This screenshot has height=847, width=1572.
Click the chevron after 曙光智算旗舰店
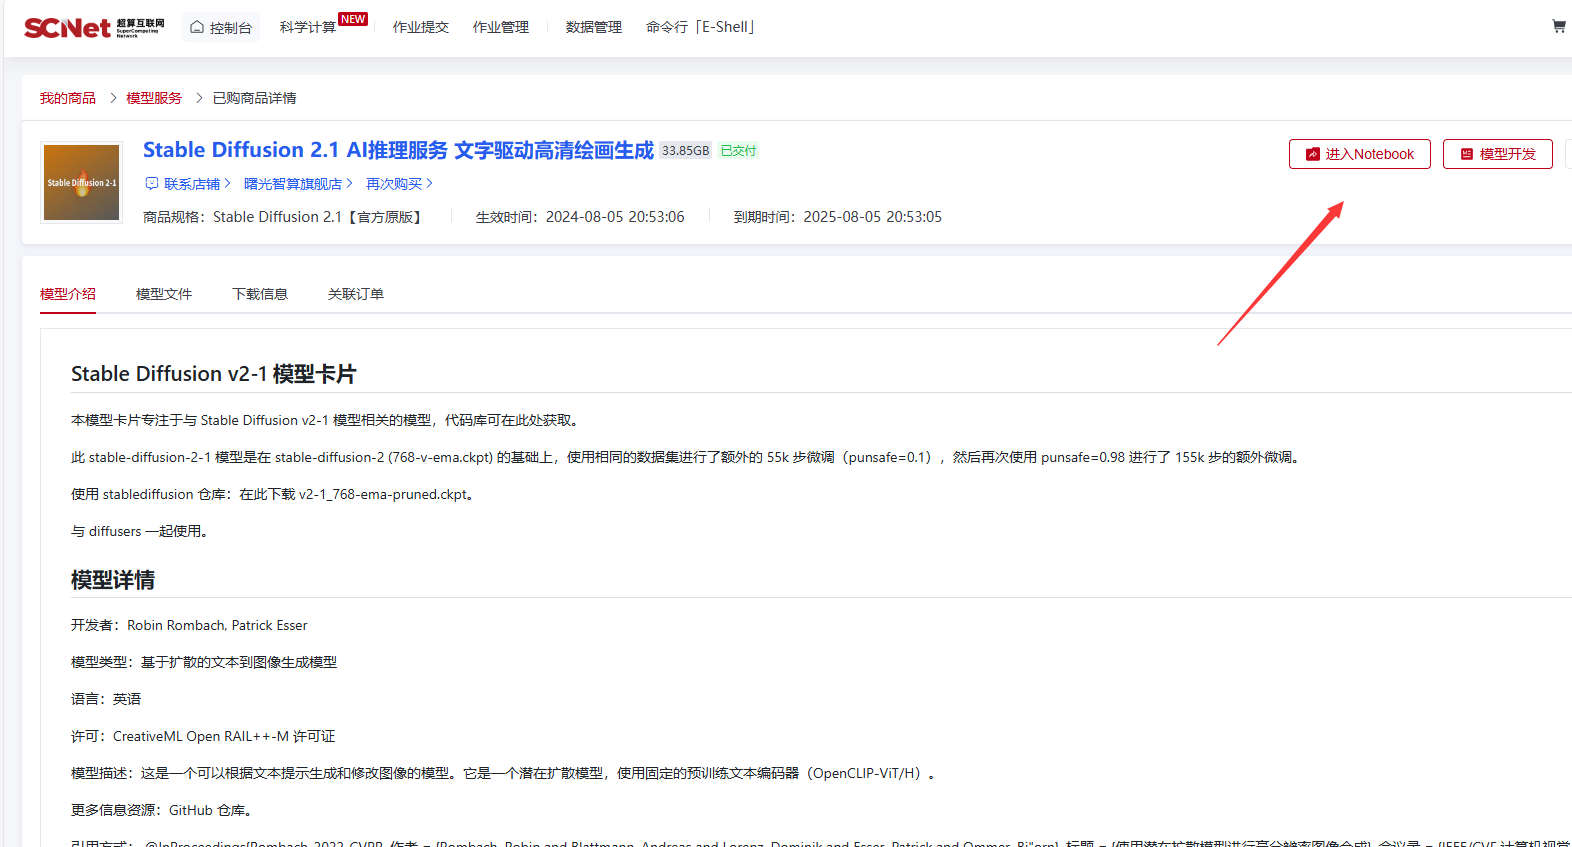tap(349, 184)
